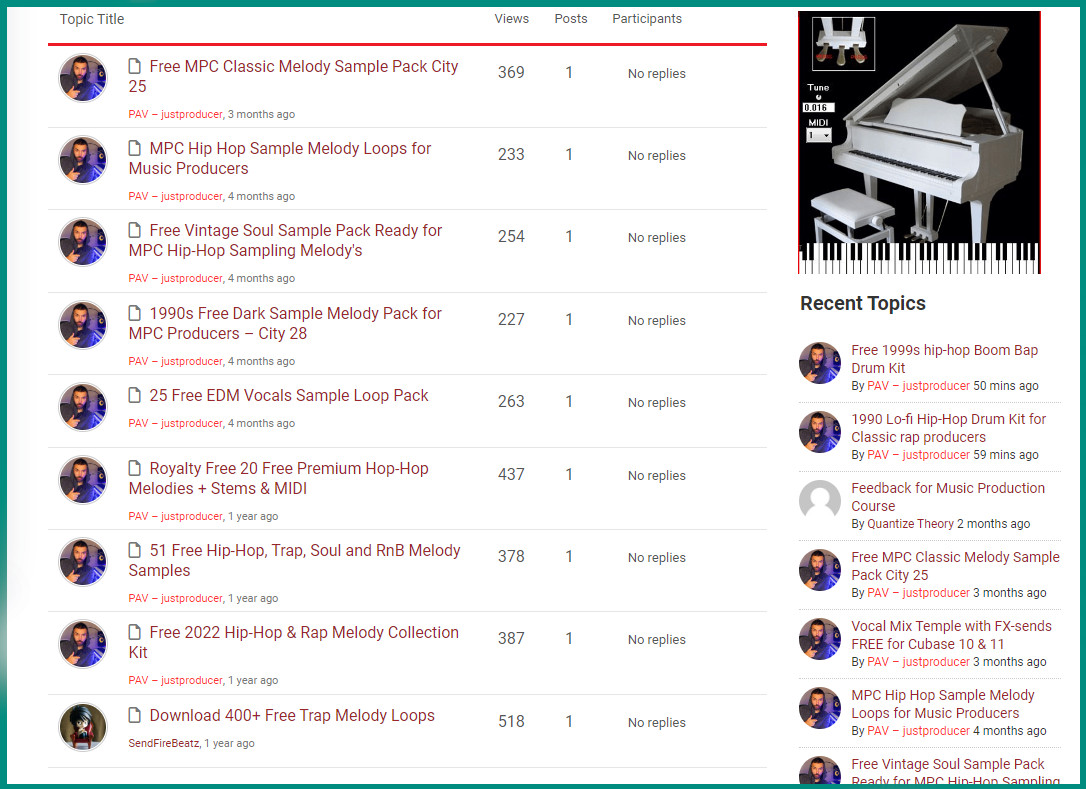The image size is (1086, 789).
Task: Click the document icon beside Free MPC Classic Melody topic
Action: click(x=135, y=67)
